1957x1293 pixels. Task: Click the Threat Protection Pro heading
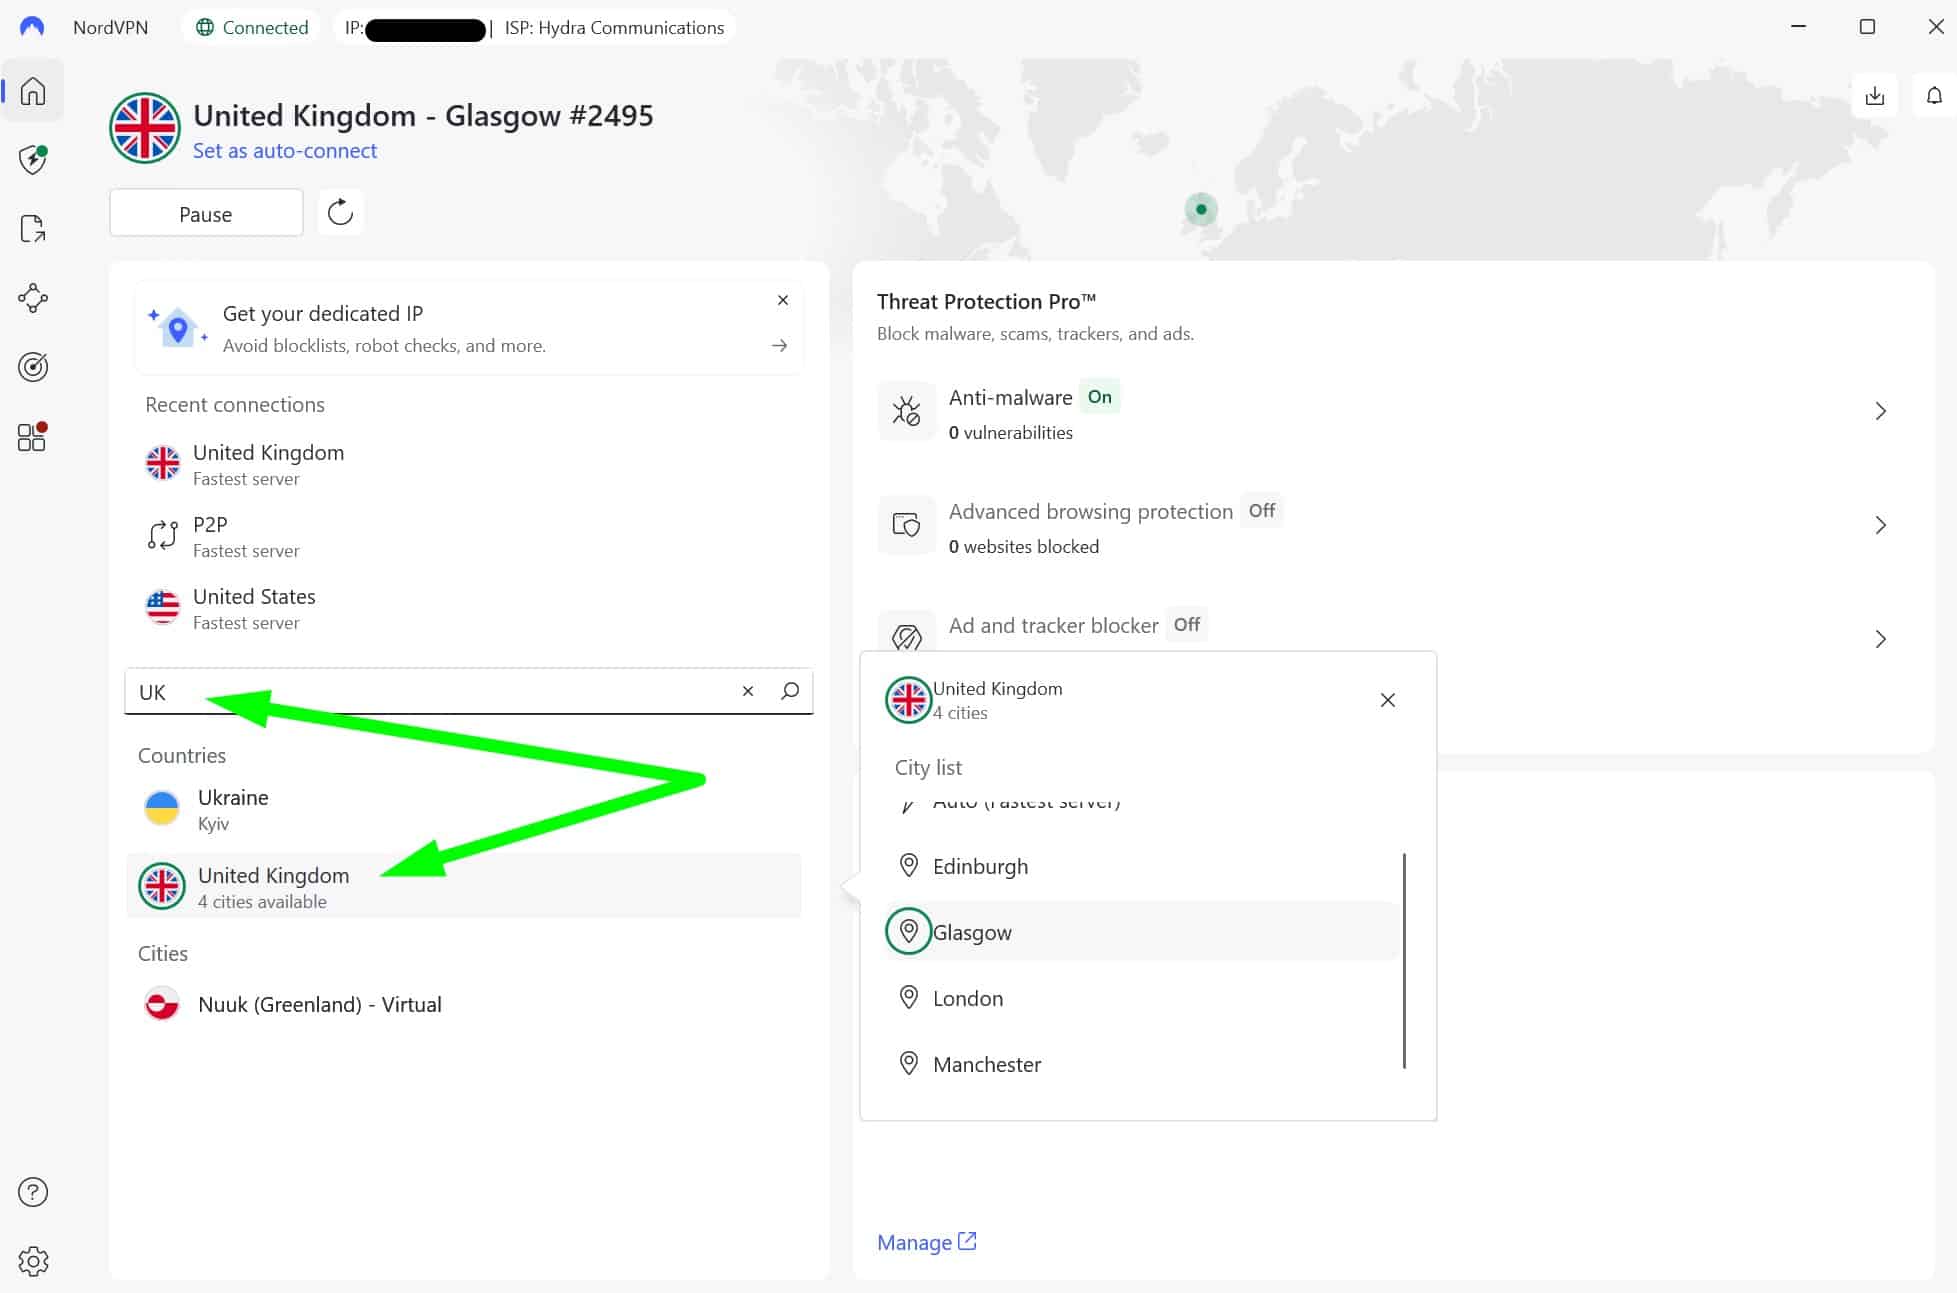point(986,302)
